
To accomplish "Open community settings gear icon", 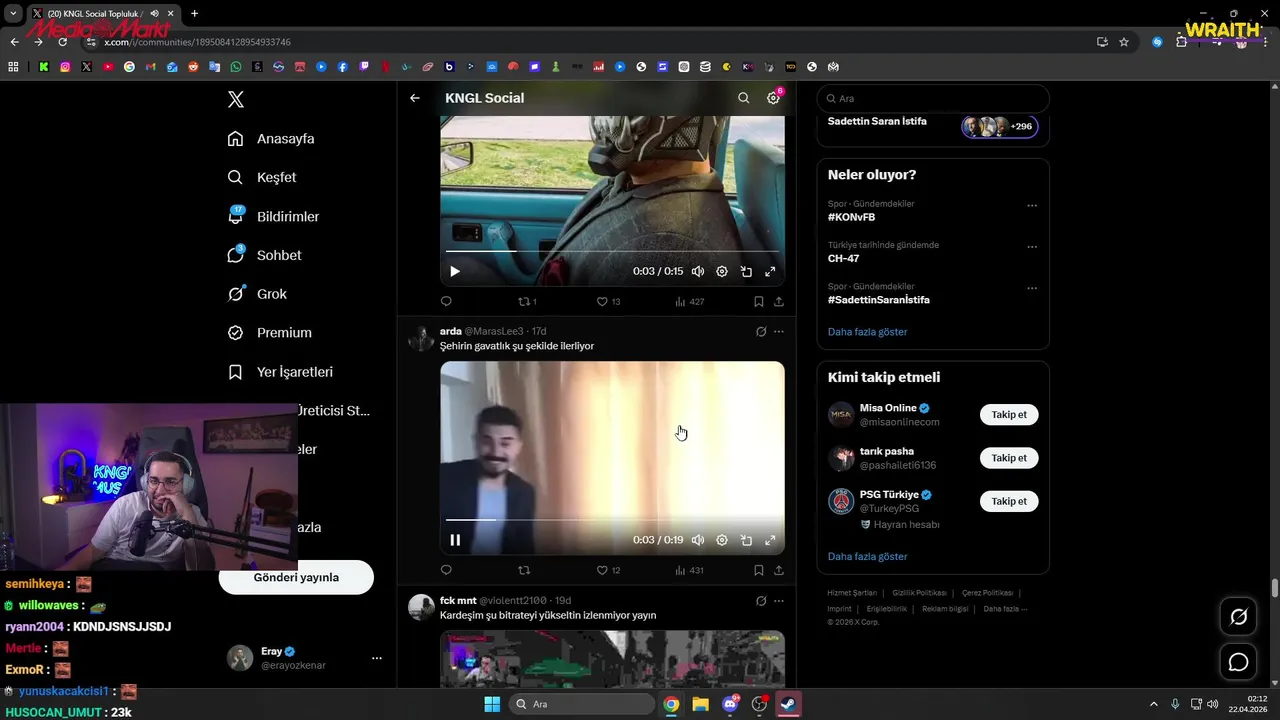I will pyautogui.click(x=773, y=98).
